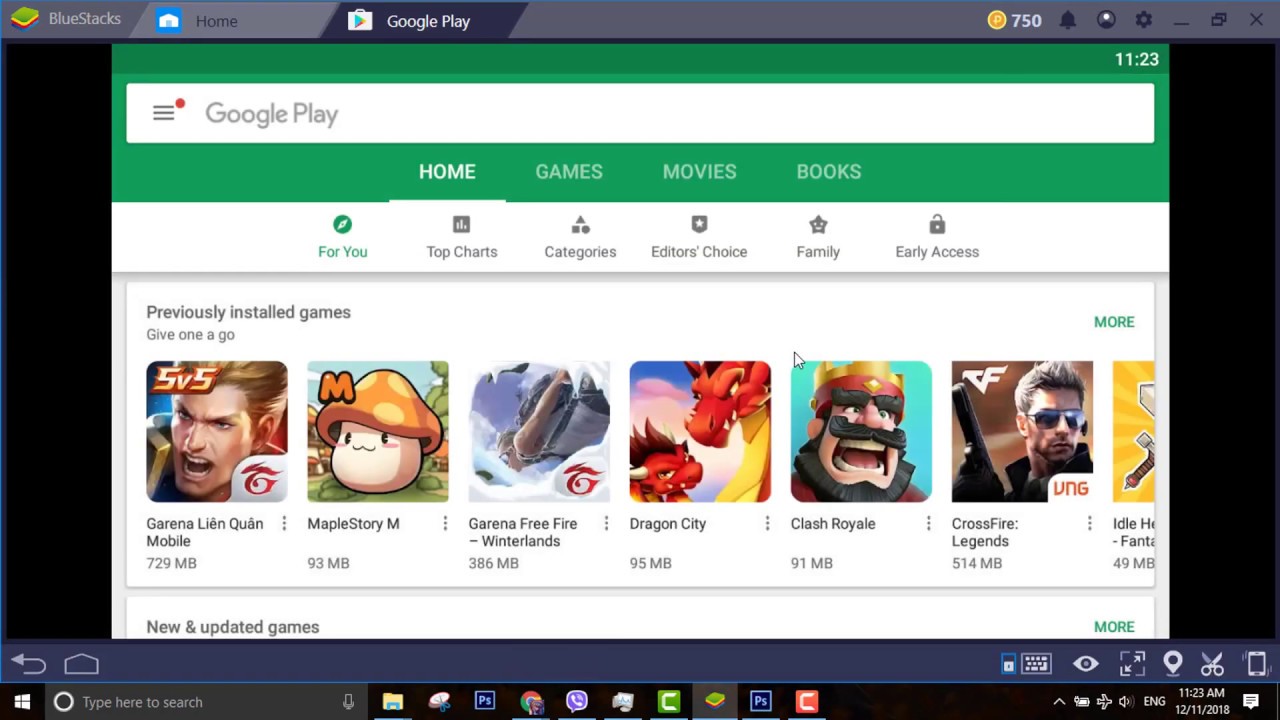This screenshot has height=720, width=1280.
Task: Click the Google Play search field
Action: click(640, 113)
